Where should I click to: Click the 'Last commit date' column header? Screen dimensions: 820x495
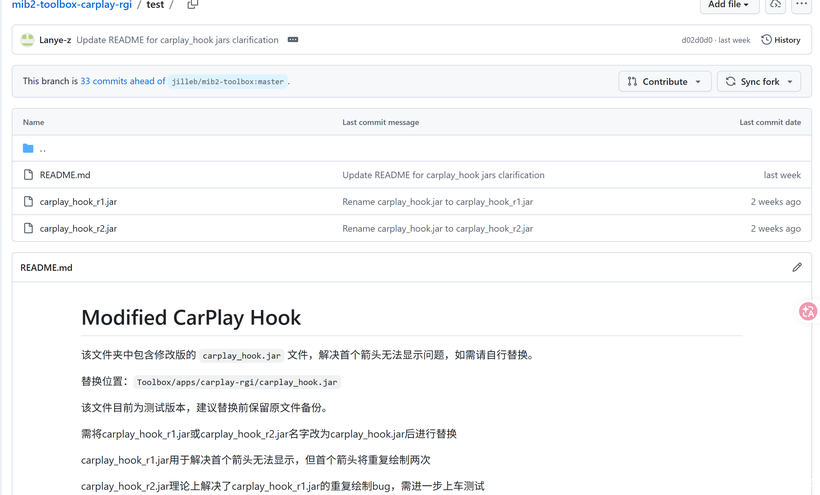pos(770,122)
